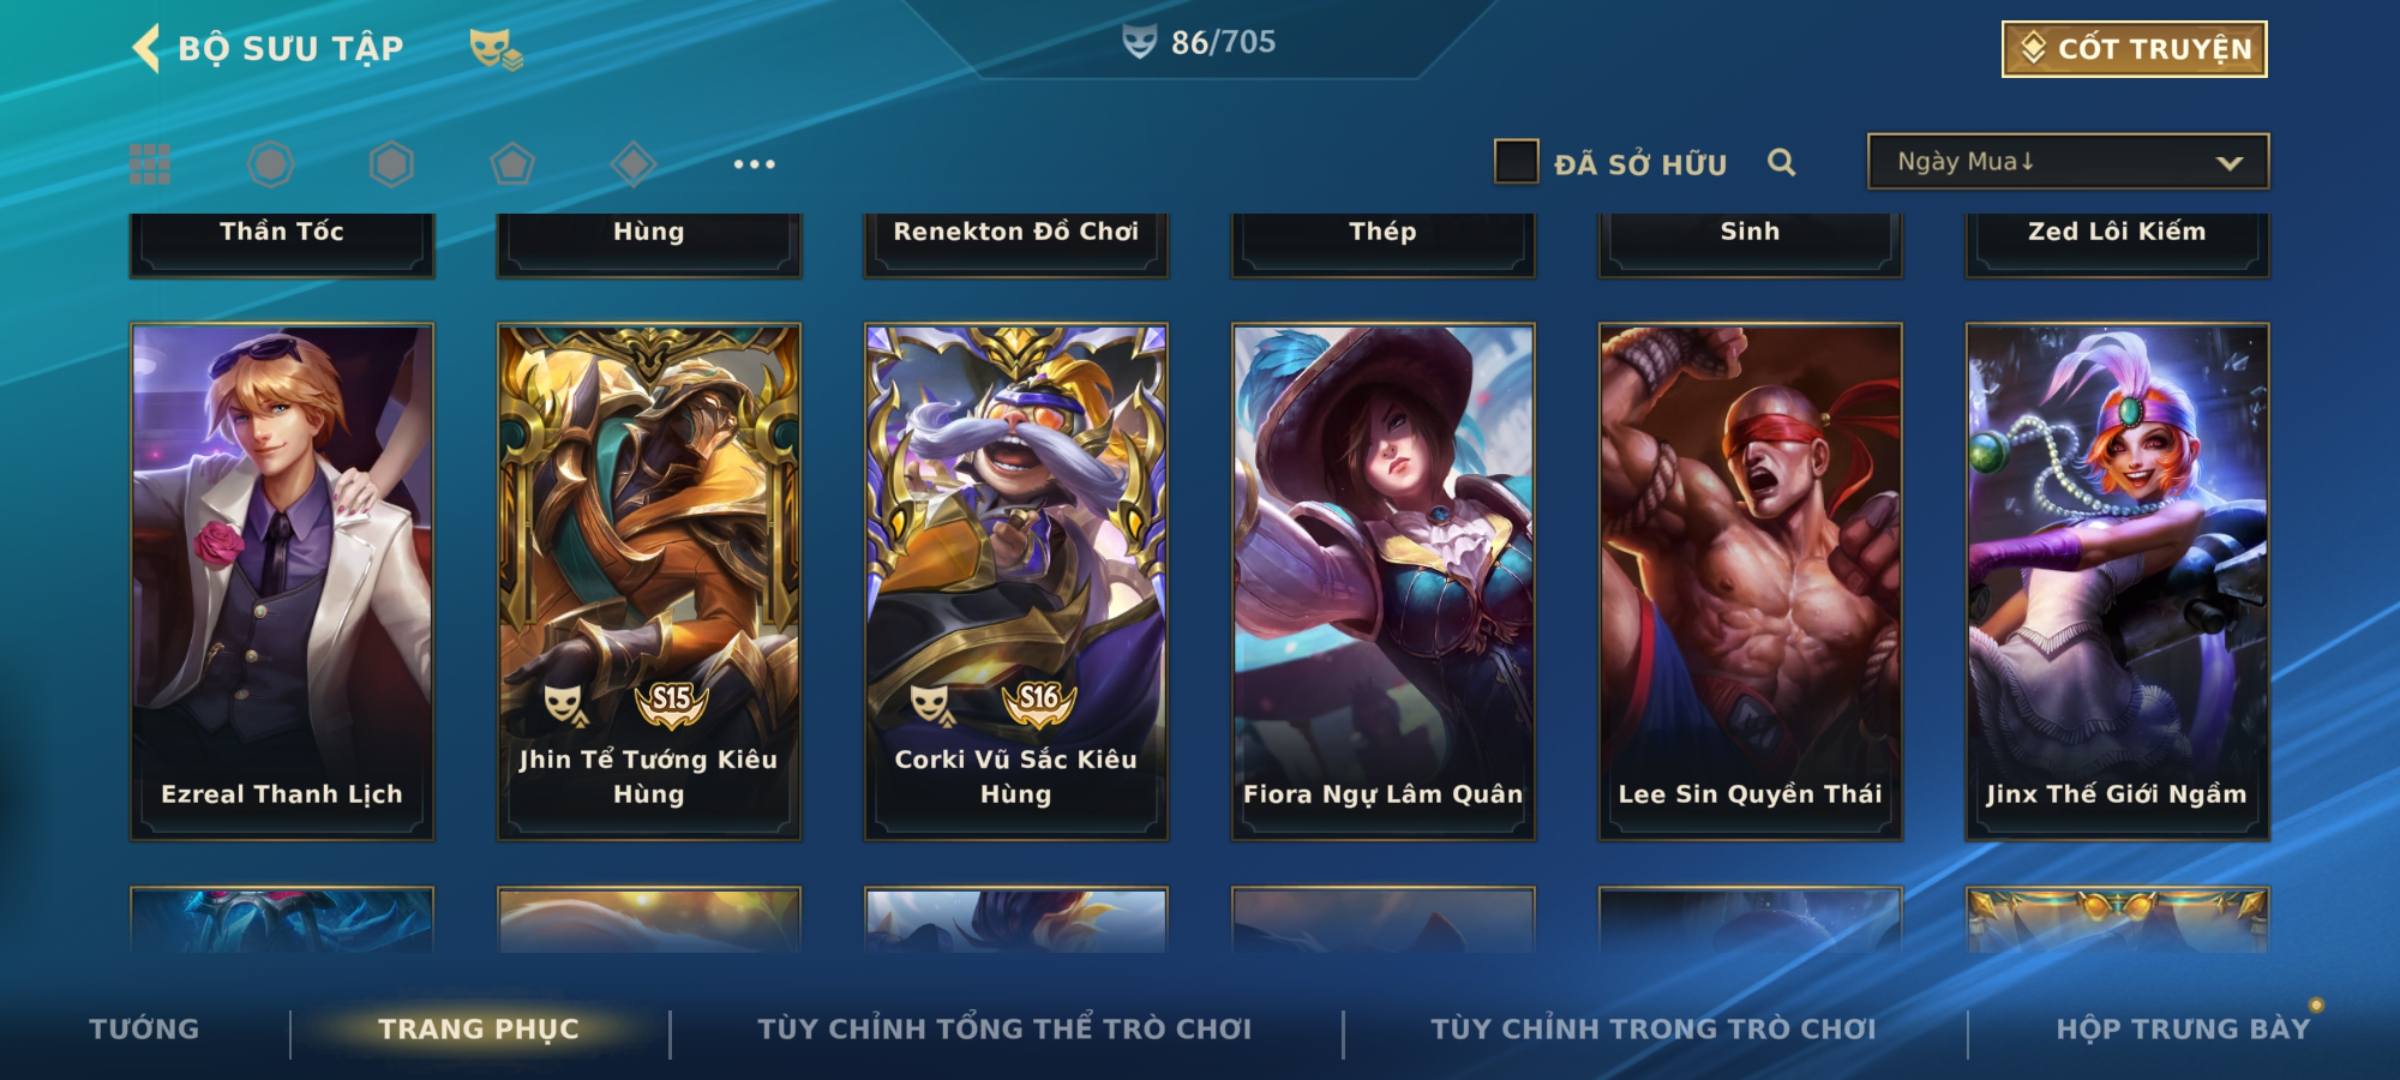2400x1080 pixels.
Task: Select the Jinx Thế Giới Ngầm skin
Action: [x=2117, y=581]
